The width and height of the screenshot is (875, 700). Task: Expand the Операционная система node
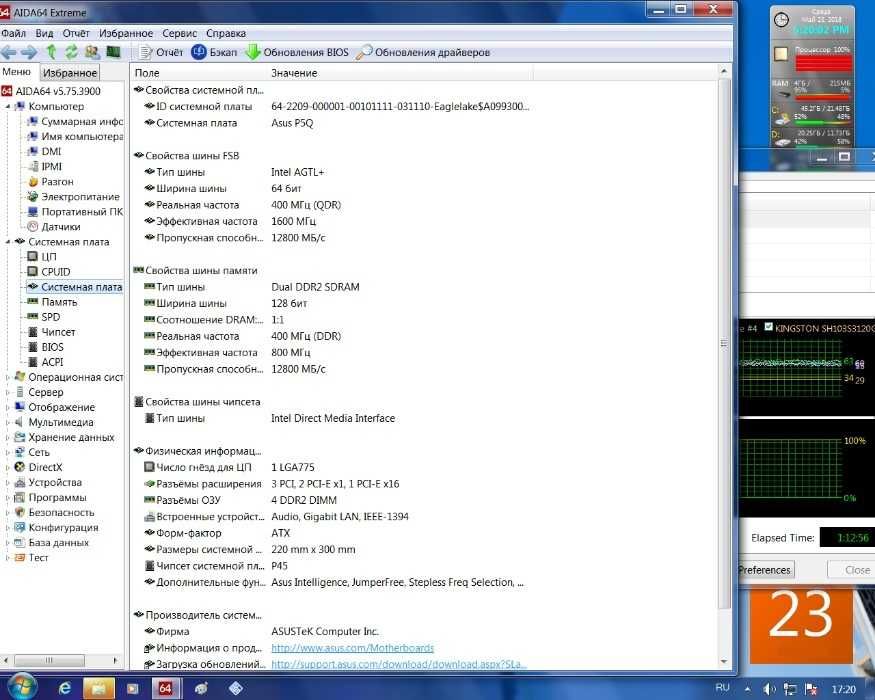[8, 378]
